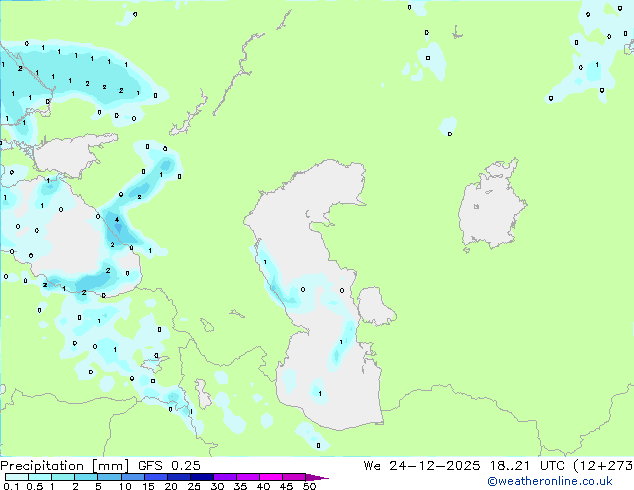Click the '4' precipitation value on map

[117, 220]
